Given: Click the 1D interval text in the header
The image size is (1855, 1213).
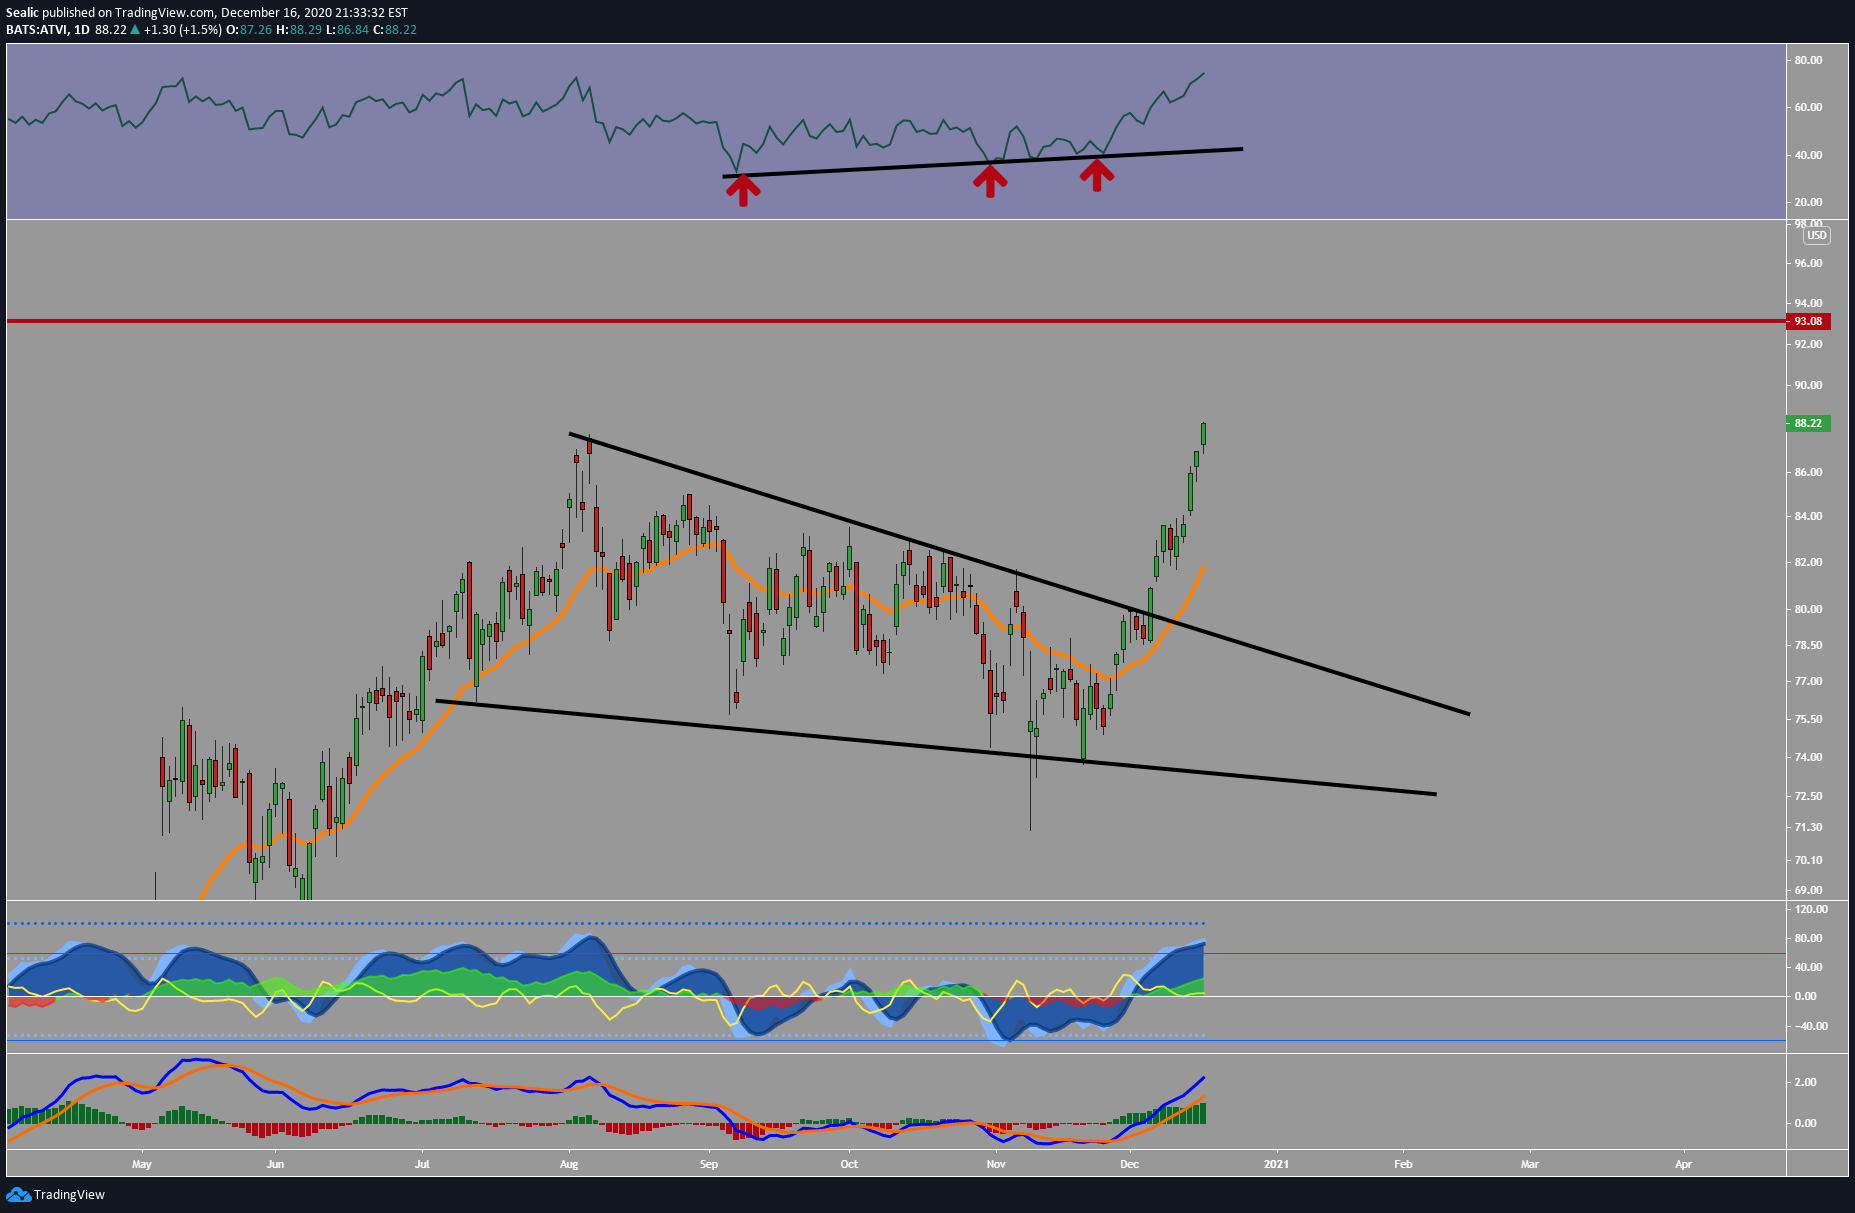Looking at the screenshot, I should (x=82, y=30).
